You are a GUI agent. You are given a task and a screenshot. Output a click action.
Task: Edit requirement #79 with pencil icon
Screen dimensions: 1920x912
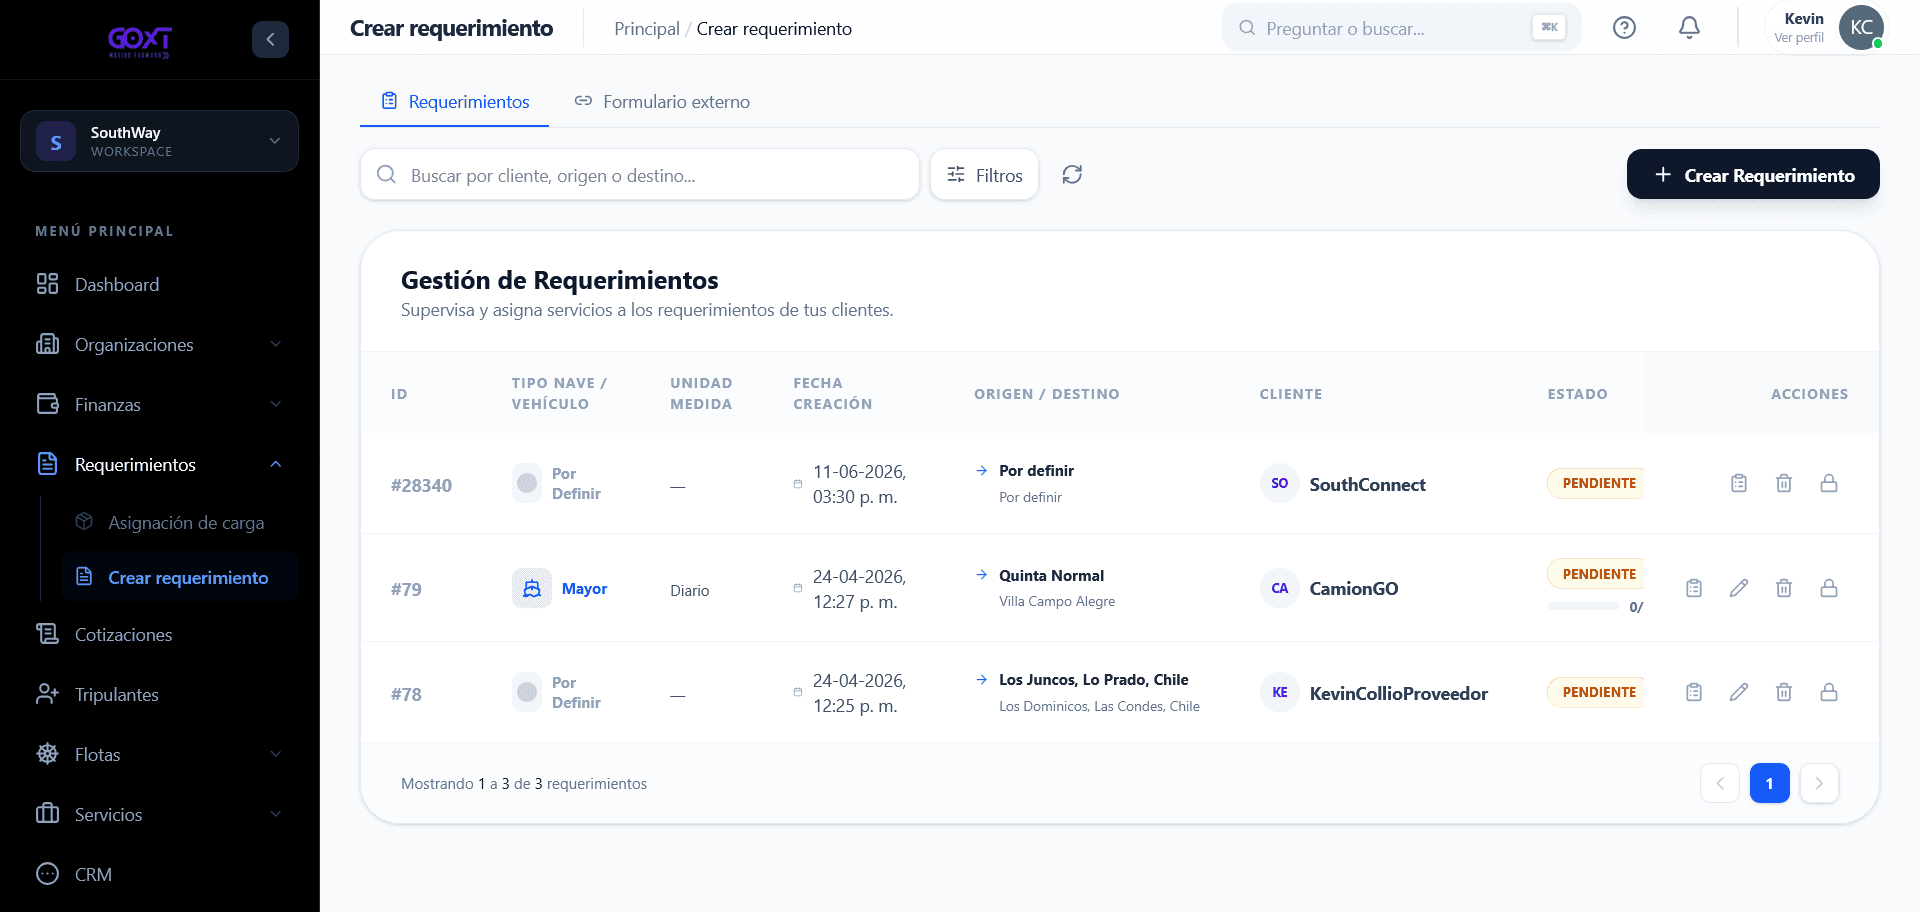[x=1739, y=588]
